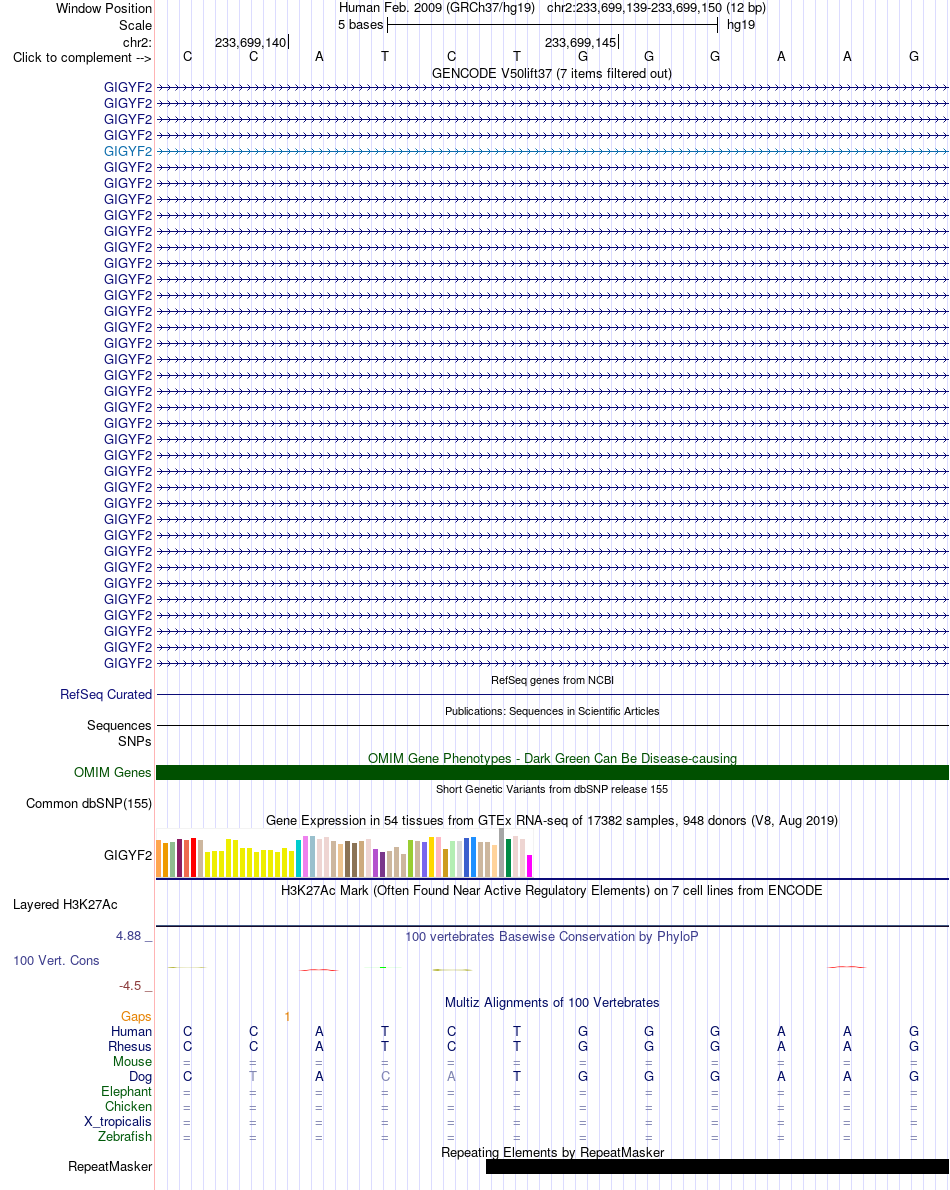Click the OMIM Genes track label

[x=112, y=772]
